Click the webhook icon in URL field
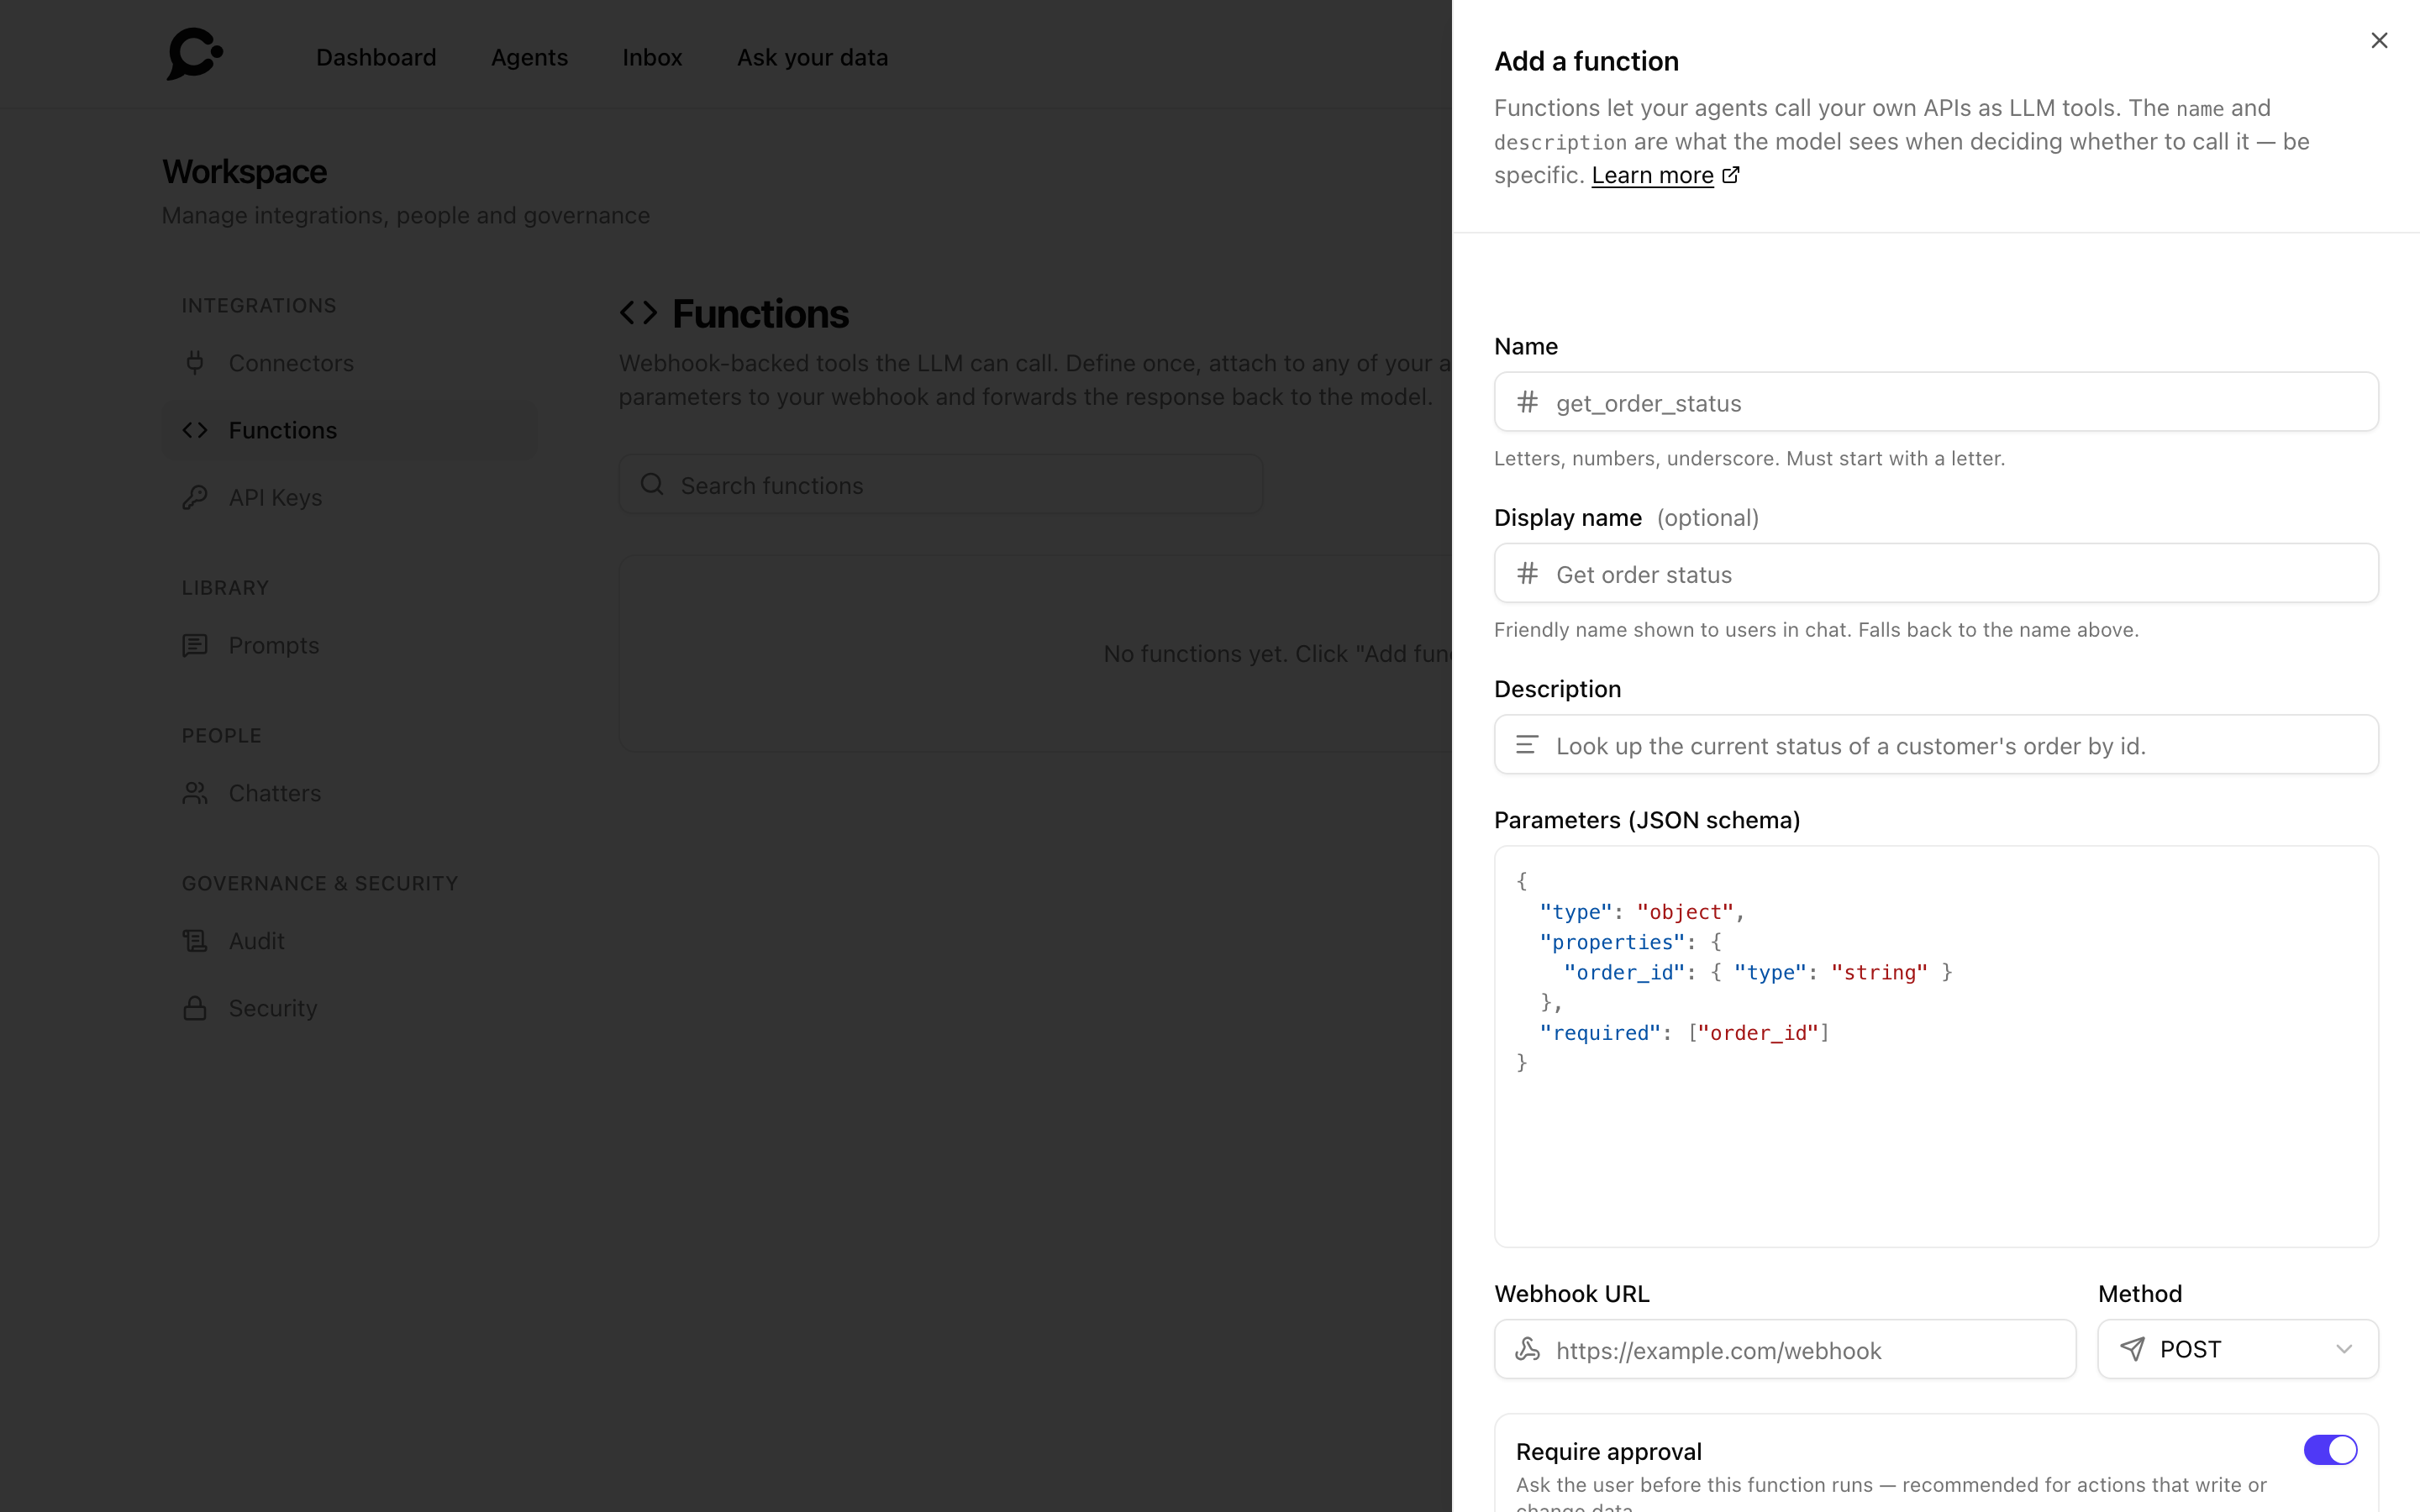Image resolution: width=2420 pixels, height=1512 pixels. pyautogui.click(x=1527, y=1349)
